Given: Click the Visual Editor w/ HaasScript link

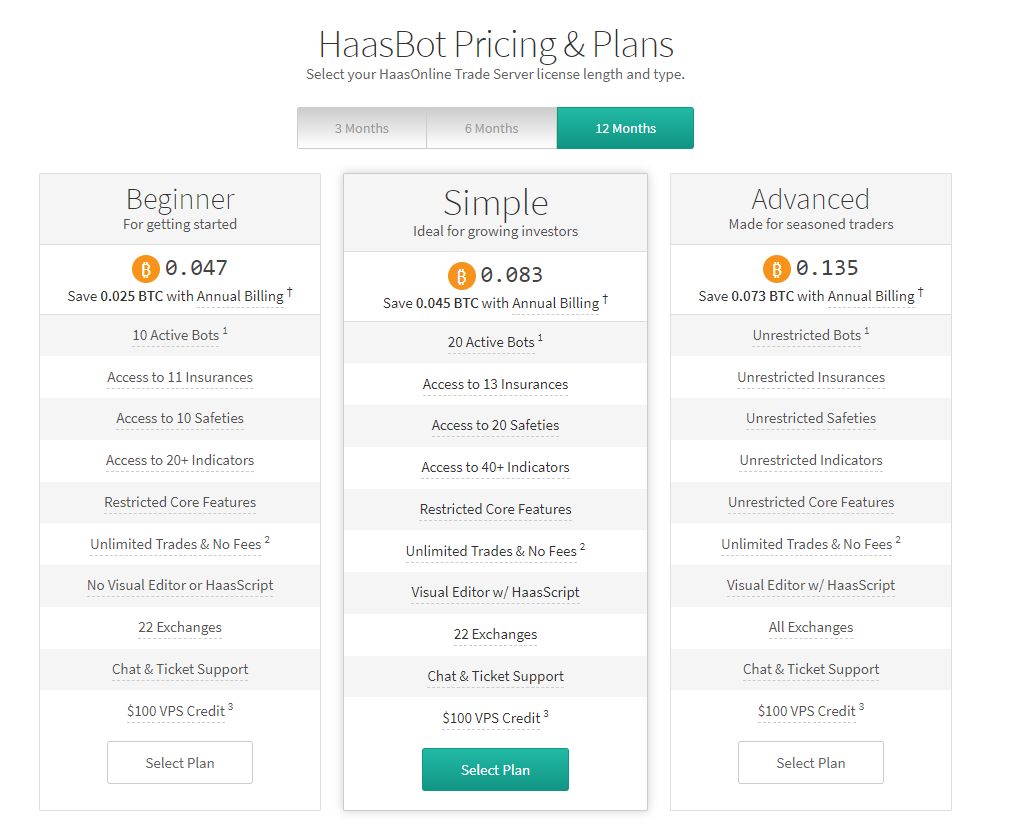Looking at the screenshot, I should click(x=495, y=592).
